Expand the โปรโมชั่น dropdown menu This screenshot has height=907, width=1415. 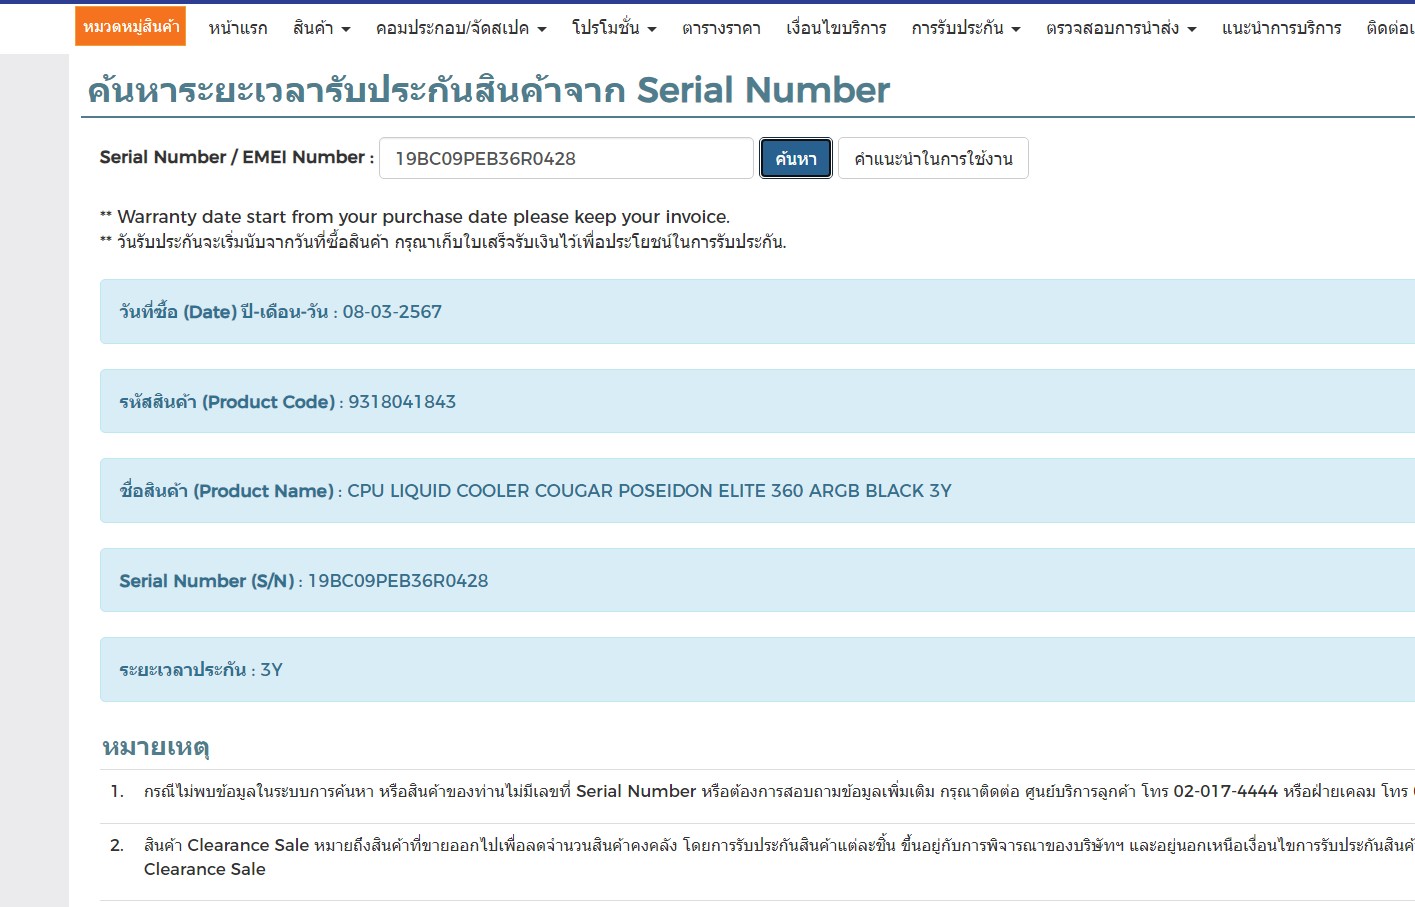pyautogui.click(x=614, y=28)
